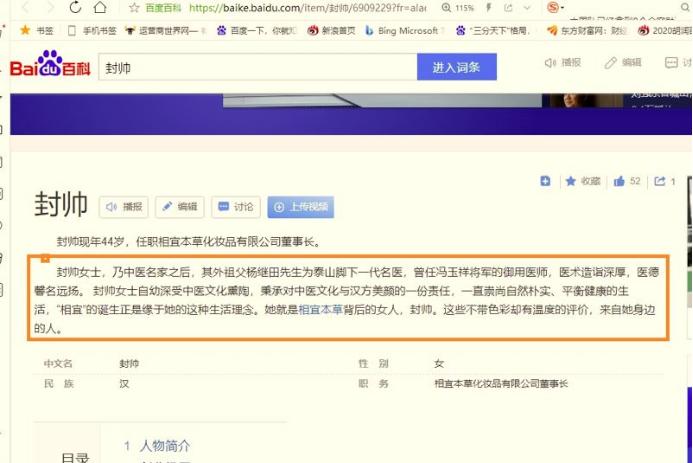The width and height of the screenshot is (693, 463).
Task: Open "三分天下"格局 bookmark
Action: click(493, 30)
